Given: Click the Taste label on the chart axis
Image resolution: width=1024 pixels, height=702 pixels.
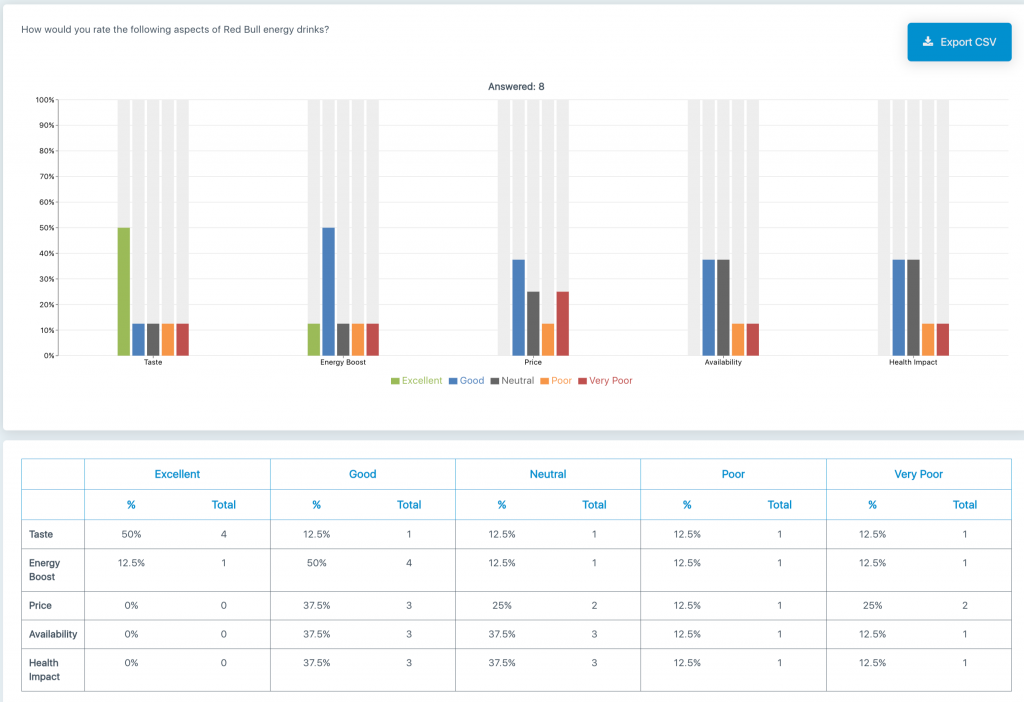Looking at the screenshot, I should (153, 362).
